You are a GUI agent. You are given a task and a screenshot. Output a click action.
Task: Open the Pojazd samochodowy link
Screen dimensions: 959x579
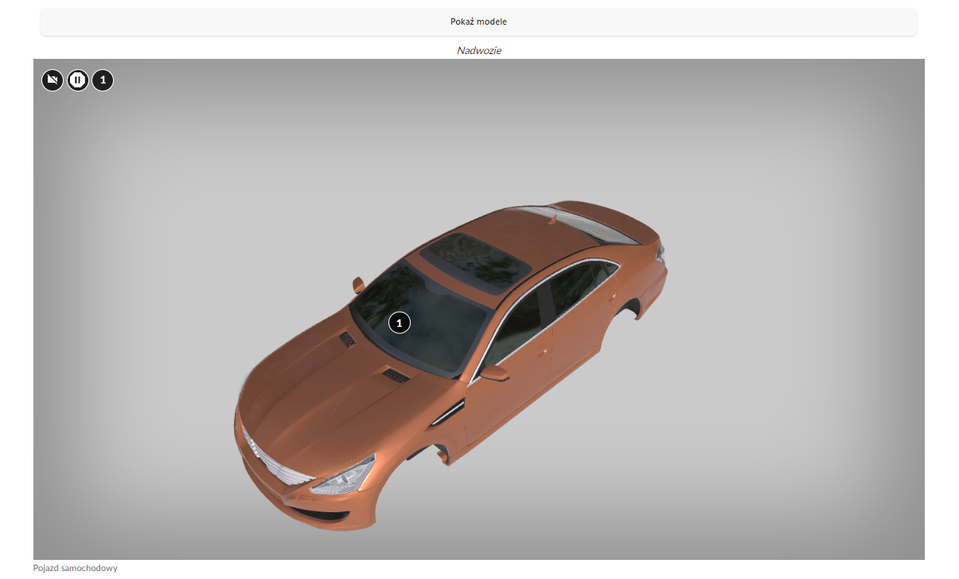pos(74,567)
